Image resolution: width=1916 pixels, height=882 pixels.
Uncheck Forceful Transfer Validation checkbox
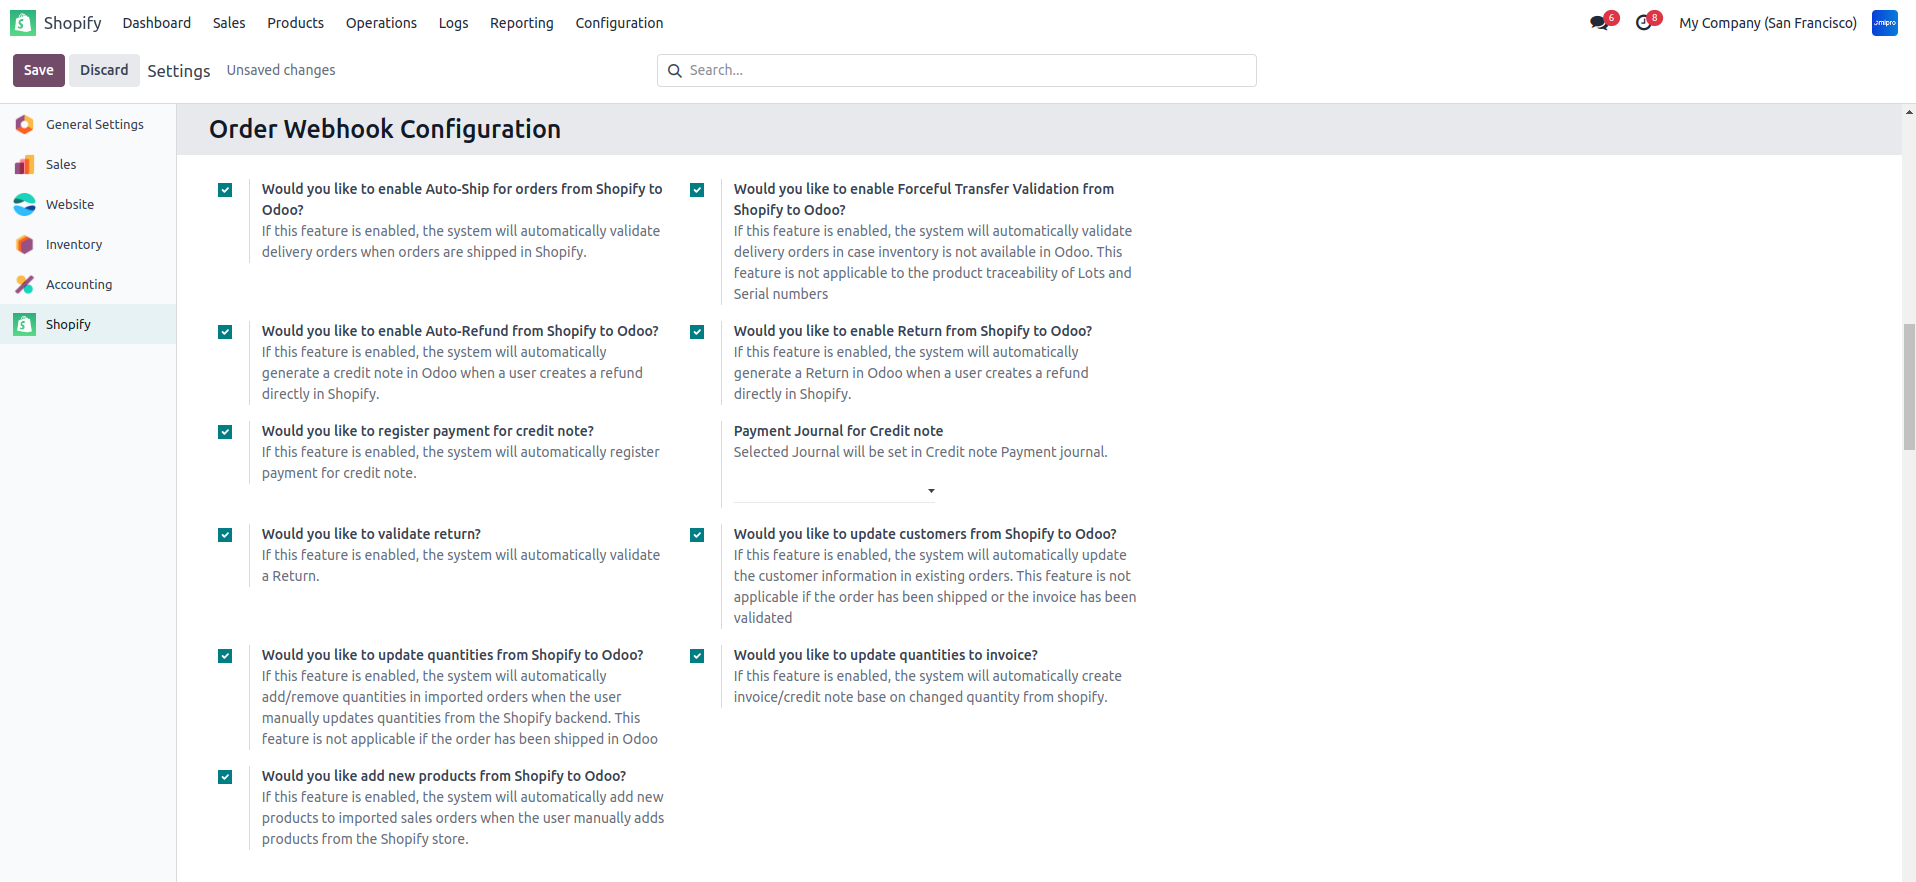pos(697,190)
